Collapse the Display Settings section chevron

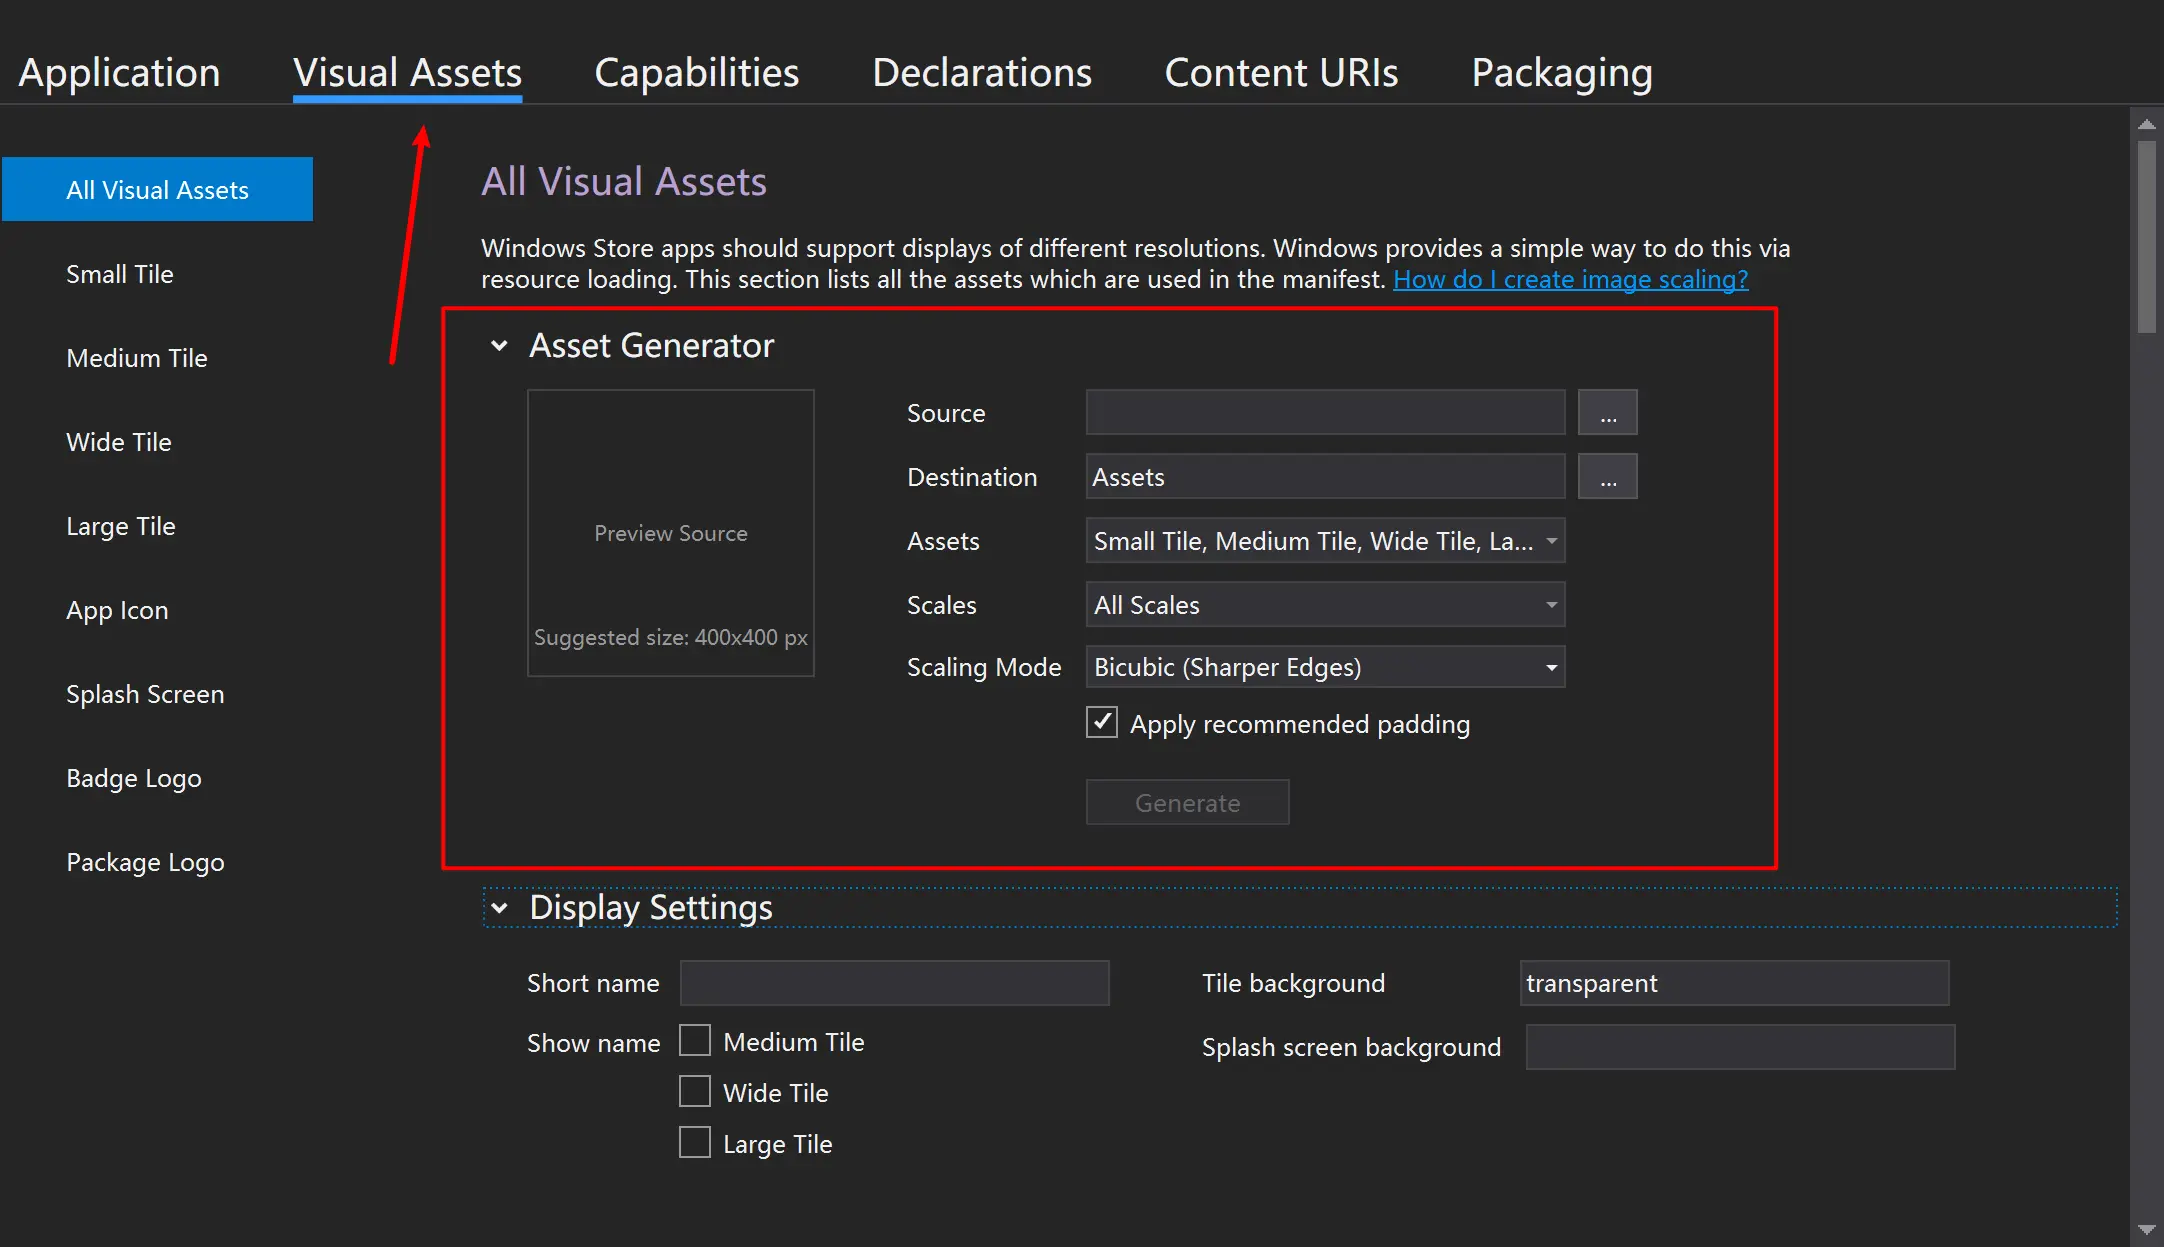499,908
